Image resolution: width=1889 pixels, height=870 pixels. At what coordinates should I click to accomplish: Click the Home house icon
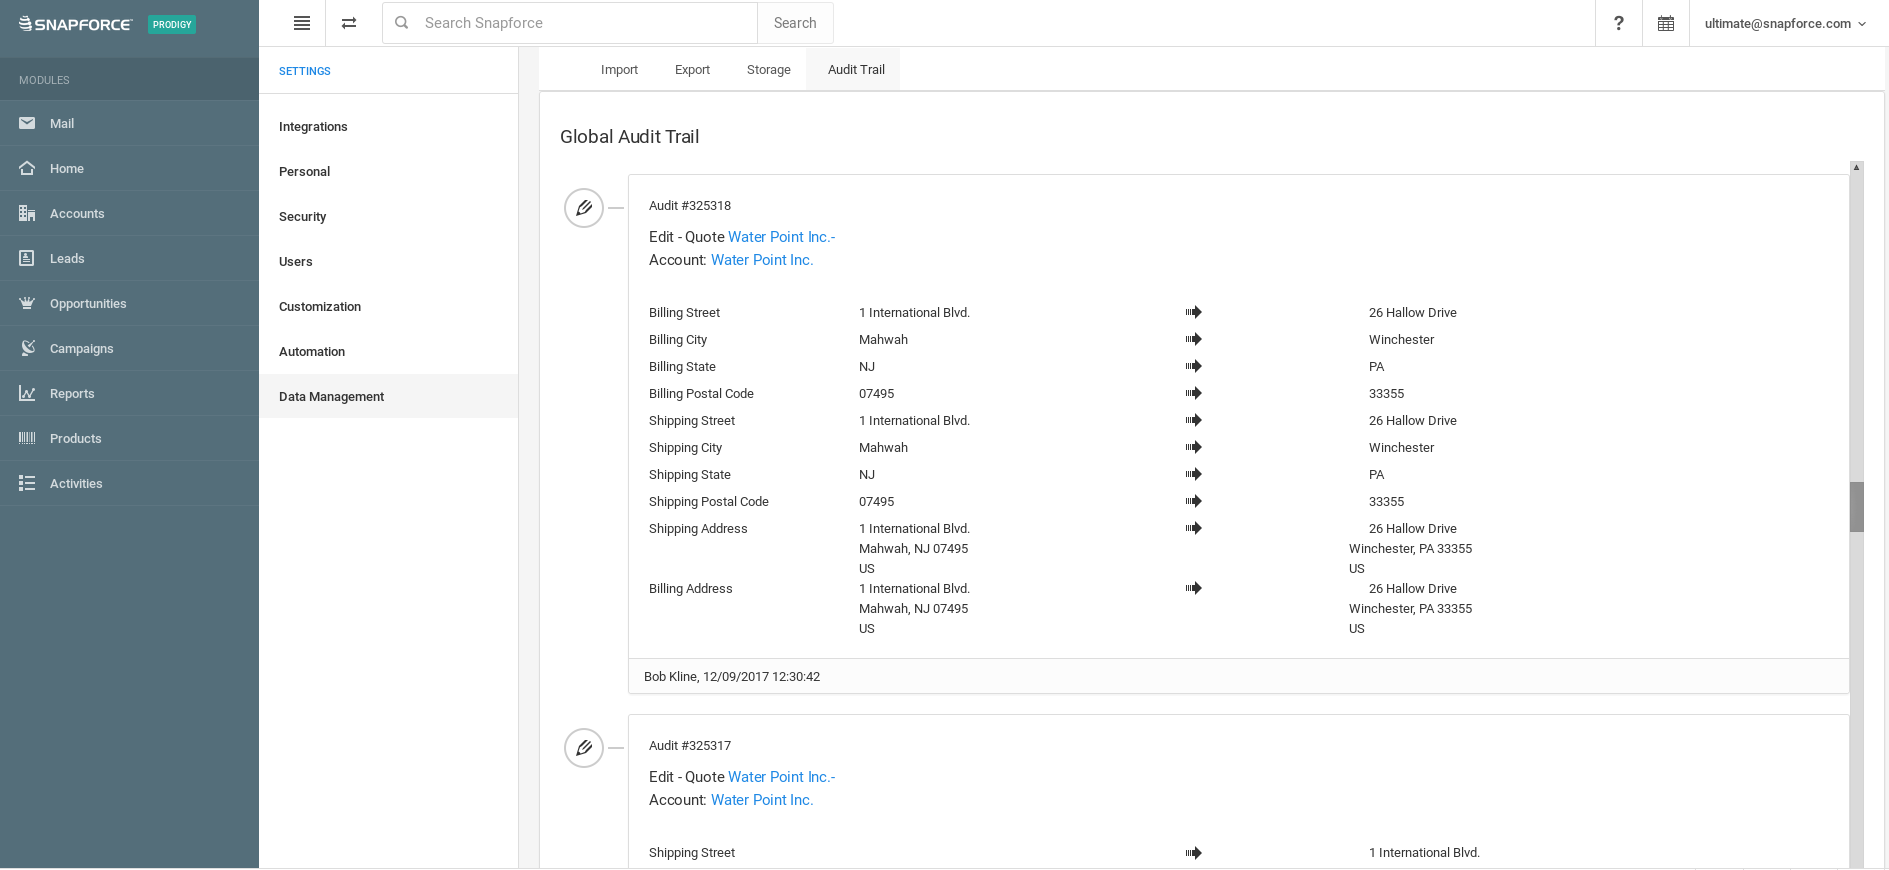[27, 168]
